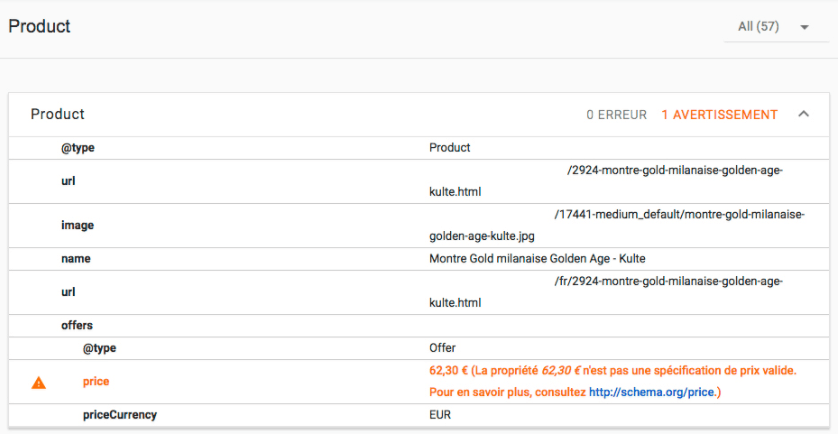Viewport: 838px width, 434px height.
Task: Click the image jpg path value
Action: click(617, 225)
